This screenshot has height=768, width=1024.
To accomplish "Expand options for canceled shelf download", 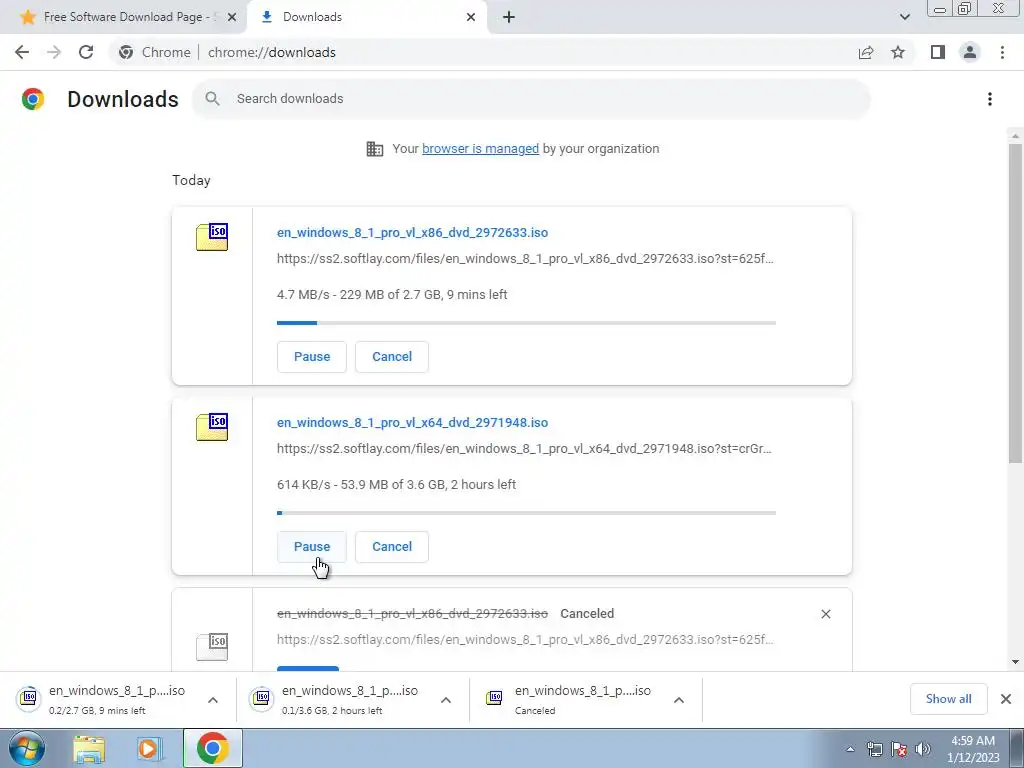I will [x=679, y=700].
